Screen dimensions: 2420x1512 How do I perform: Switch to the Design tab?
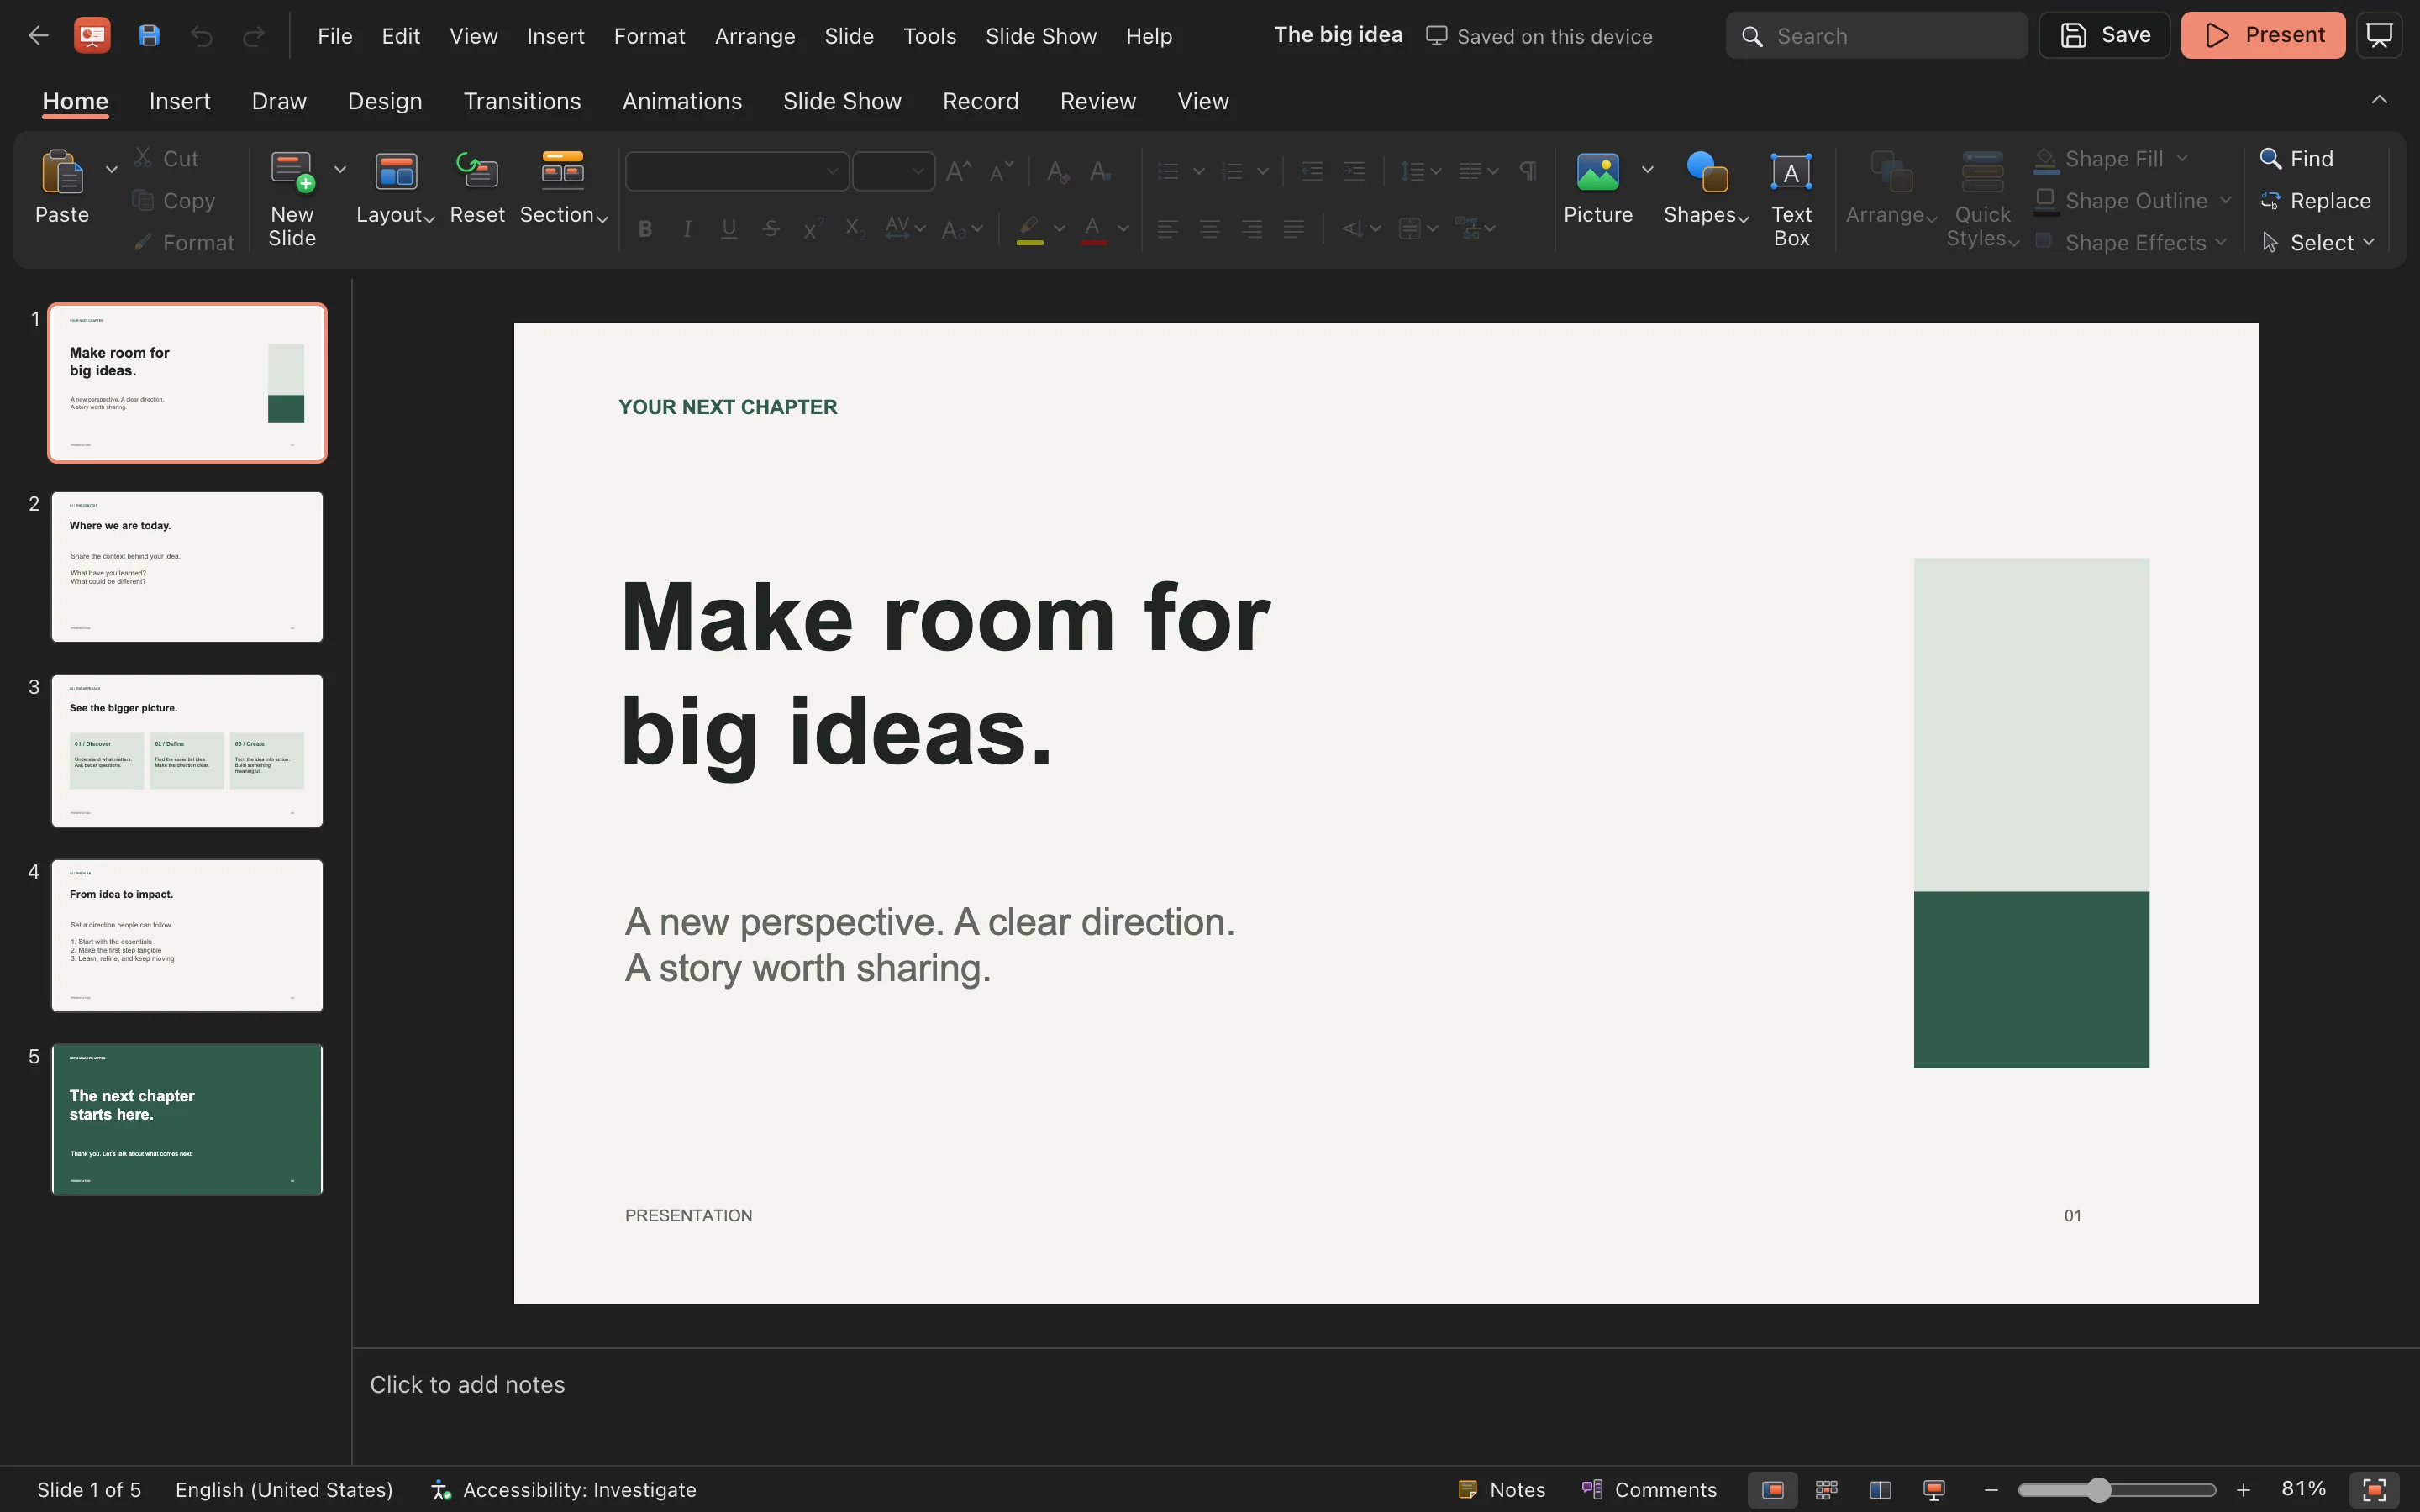[x=385, y=101]
